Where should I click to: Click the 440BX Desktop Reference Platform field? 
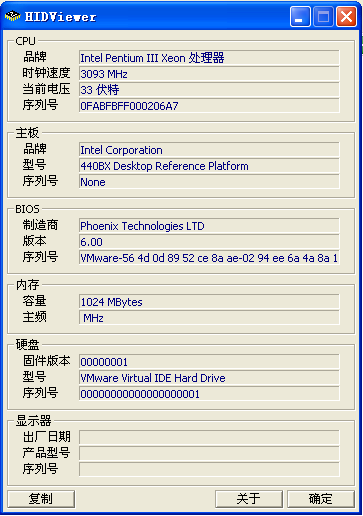click(209, 166)
